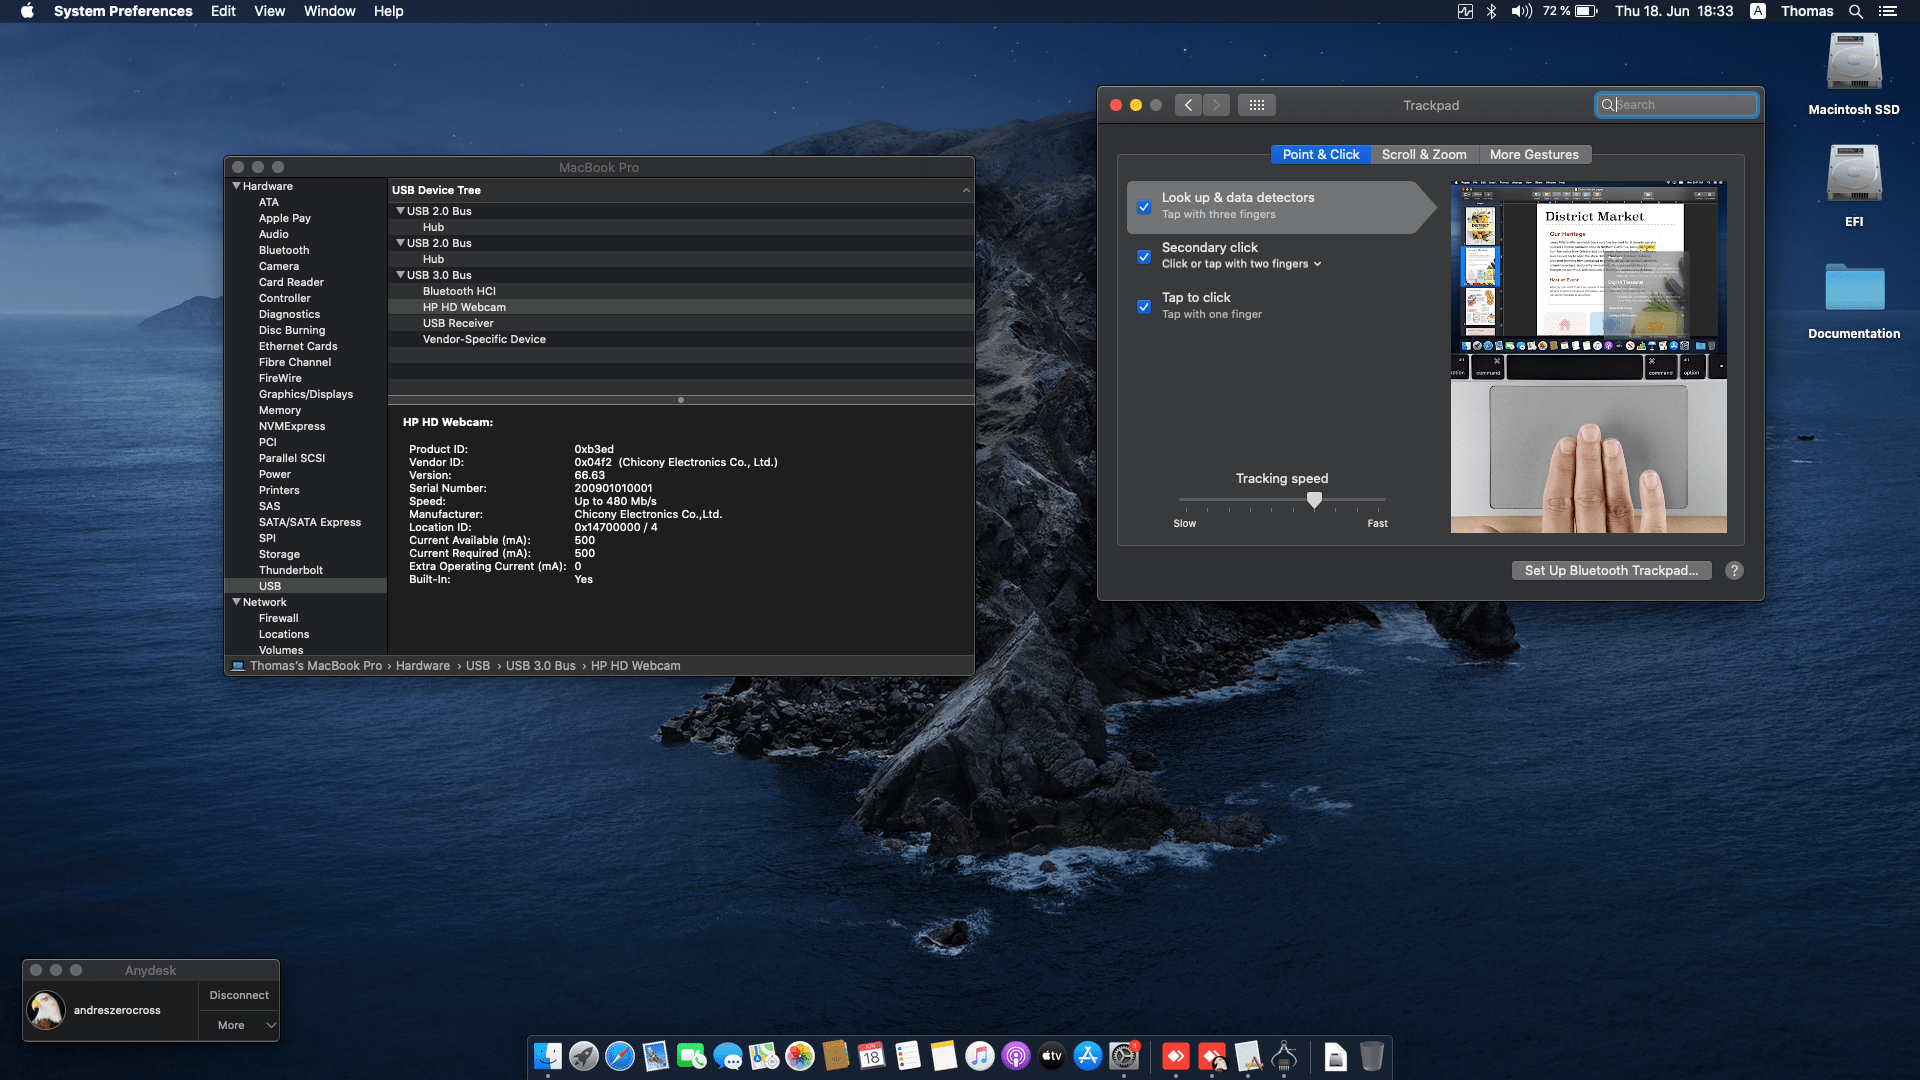Open the Help menu
This screenshot has width=1920, height=1080.
[388, 11]
